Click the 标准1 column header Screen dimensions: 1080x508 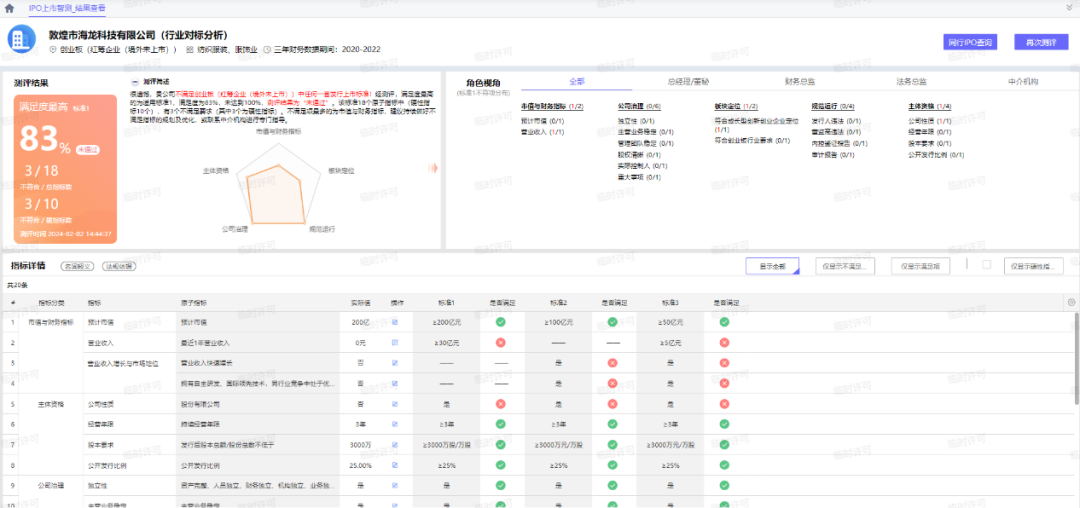tap(446, 302)
